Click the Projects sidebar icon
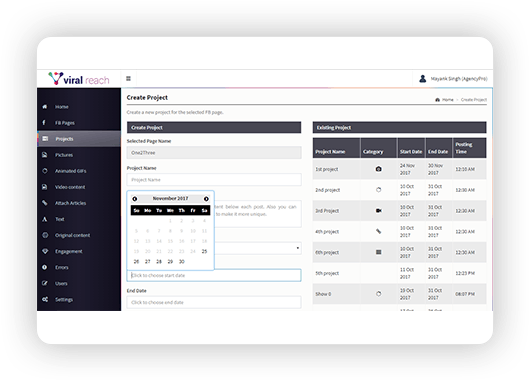531x381 pixels. click(45, 139)
